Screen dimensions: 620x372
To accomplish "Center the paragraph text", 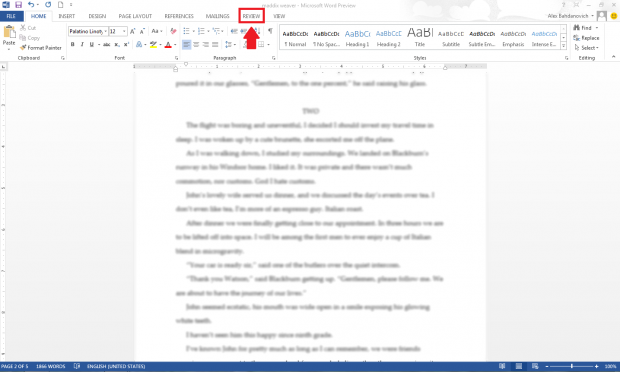I will pyautogui.click(x=196, y=44).
